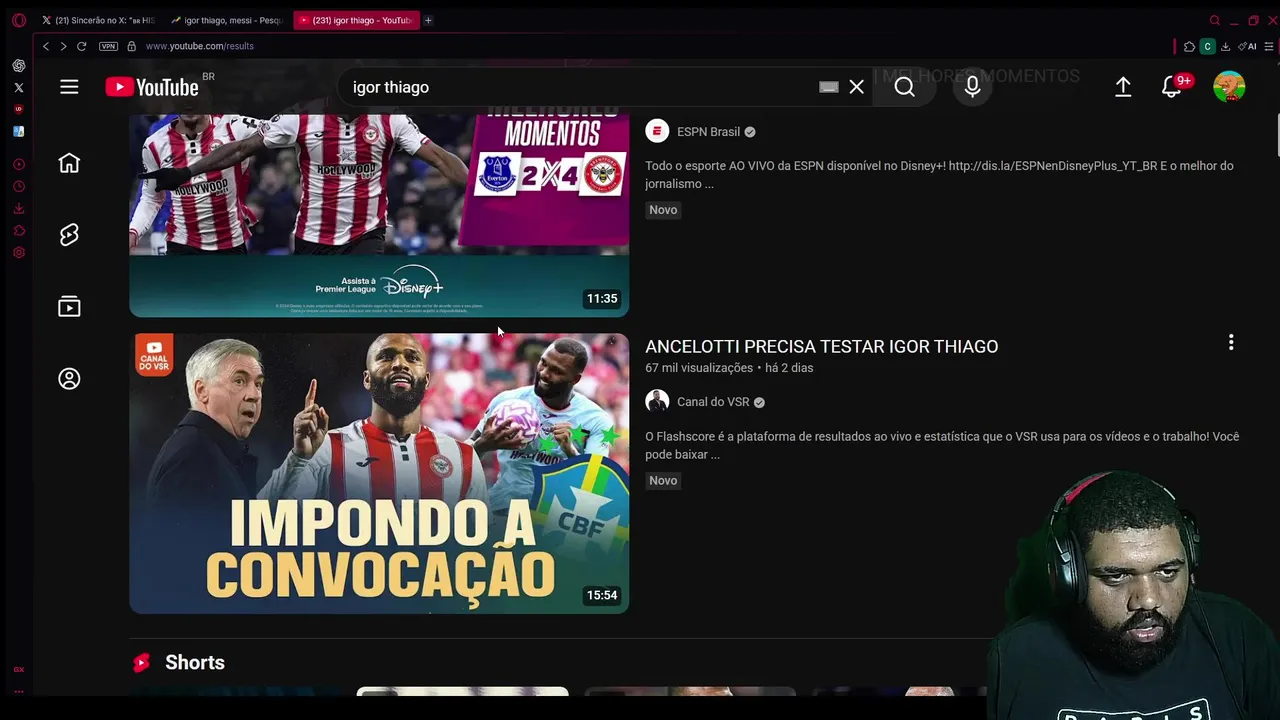Open Shorts from the mini sidebar
The height and width of the screenshot is (720, 1280).
69,234
